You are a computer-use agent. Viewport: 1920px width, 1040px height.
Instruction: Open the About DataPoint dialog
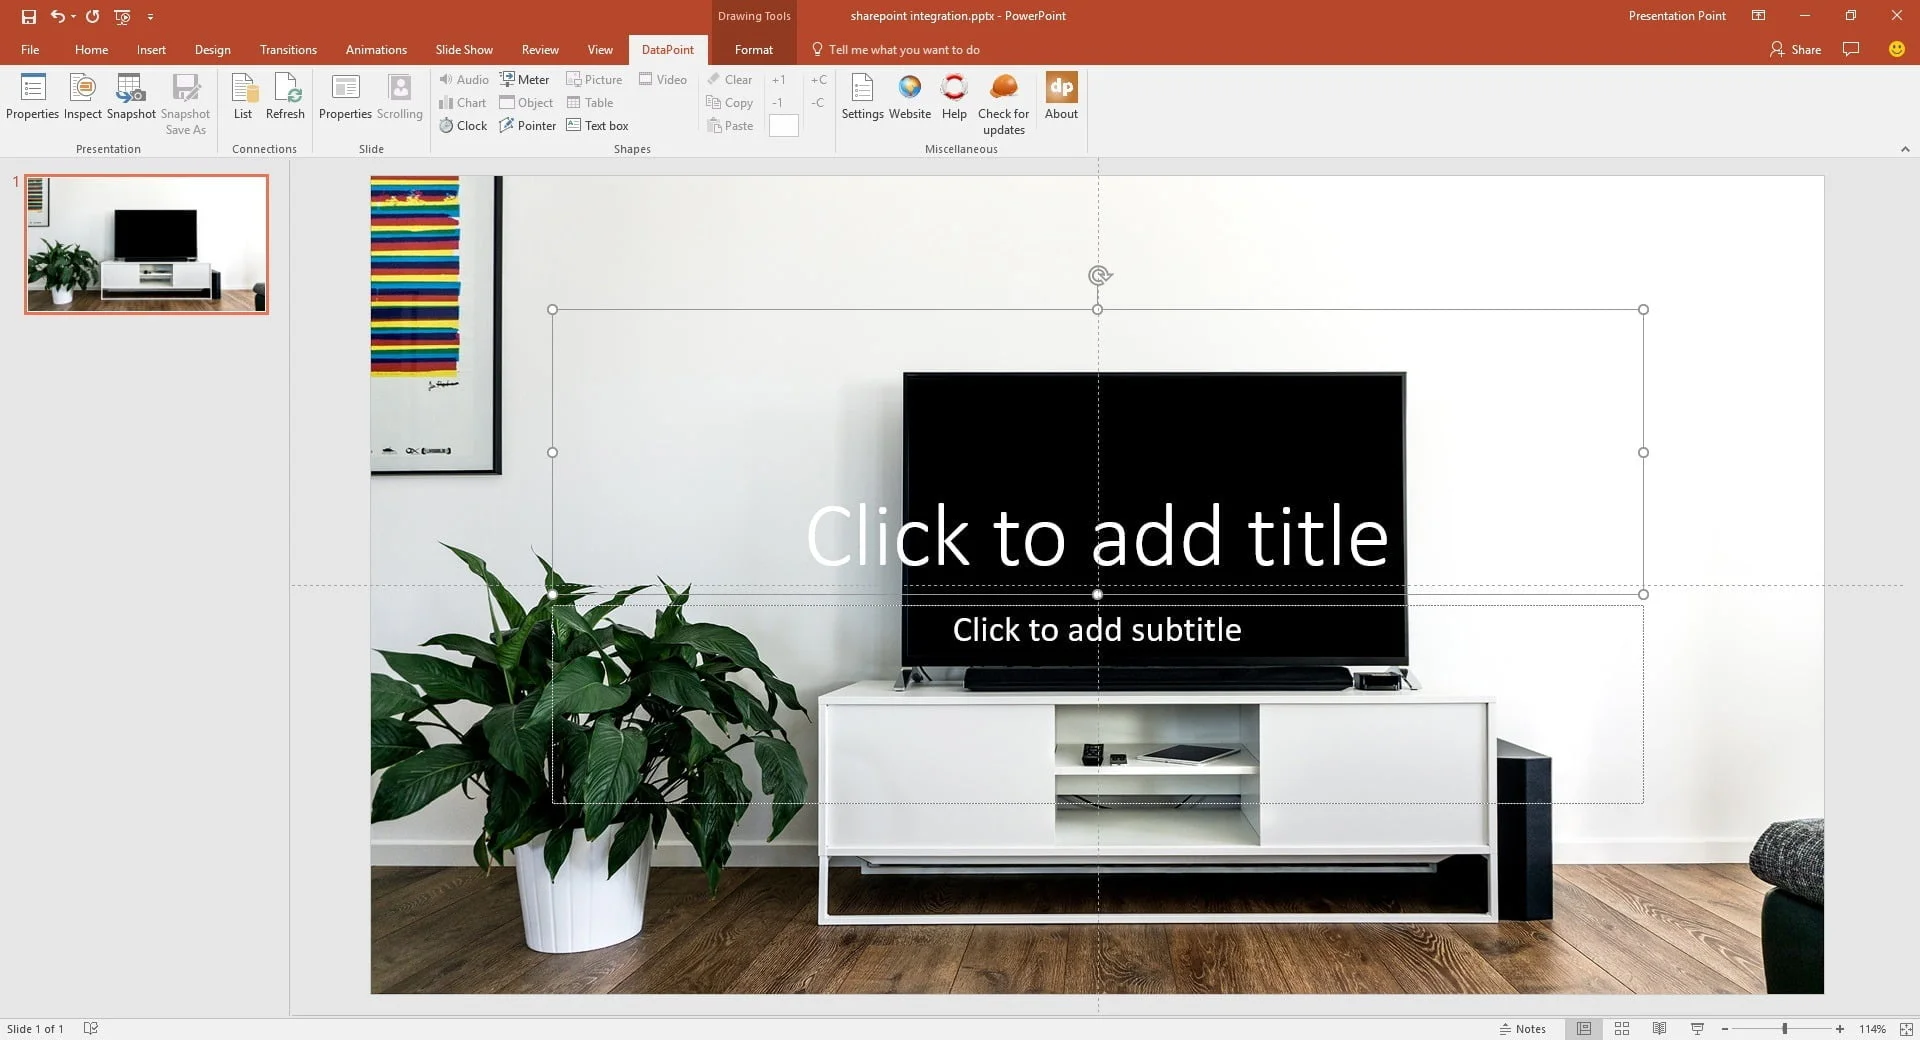(1060, 97)
